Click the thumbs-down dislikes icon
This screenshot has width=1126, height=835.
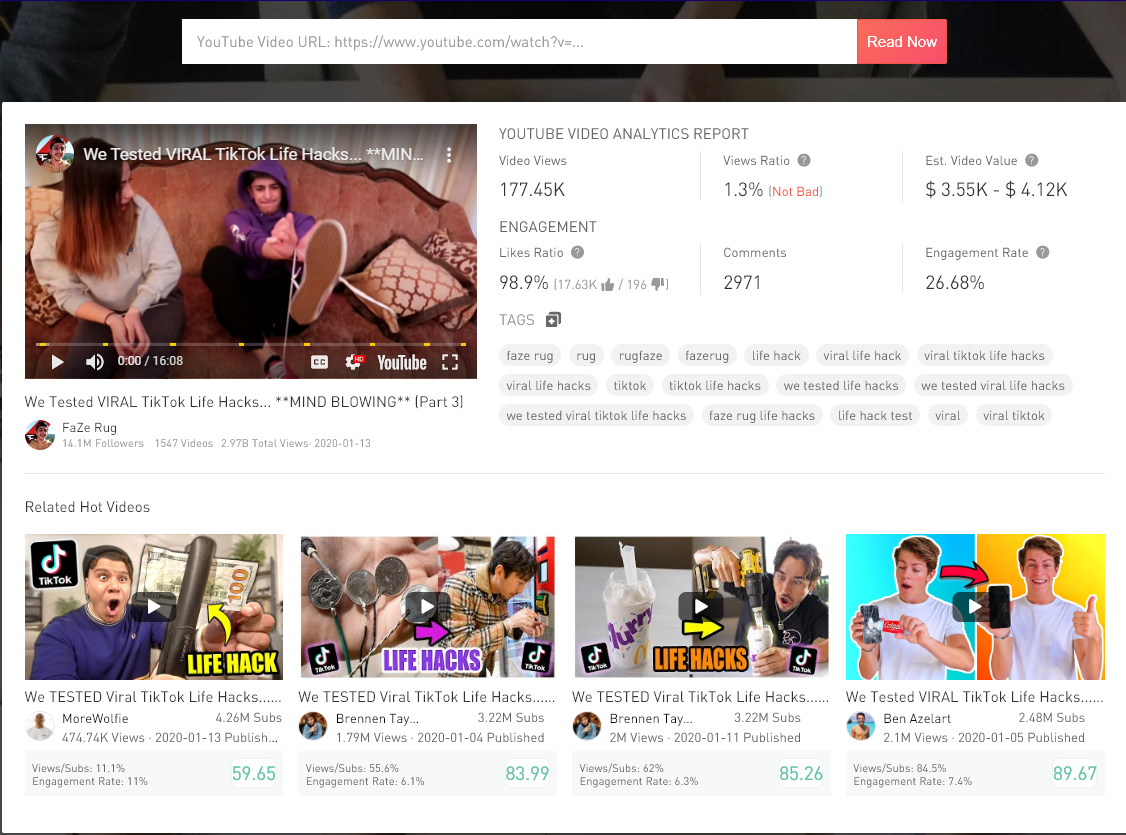coord(658,284)
